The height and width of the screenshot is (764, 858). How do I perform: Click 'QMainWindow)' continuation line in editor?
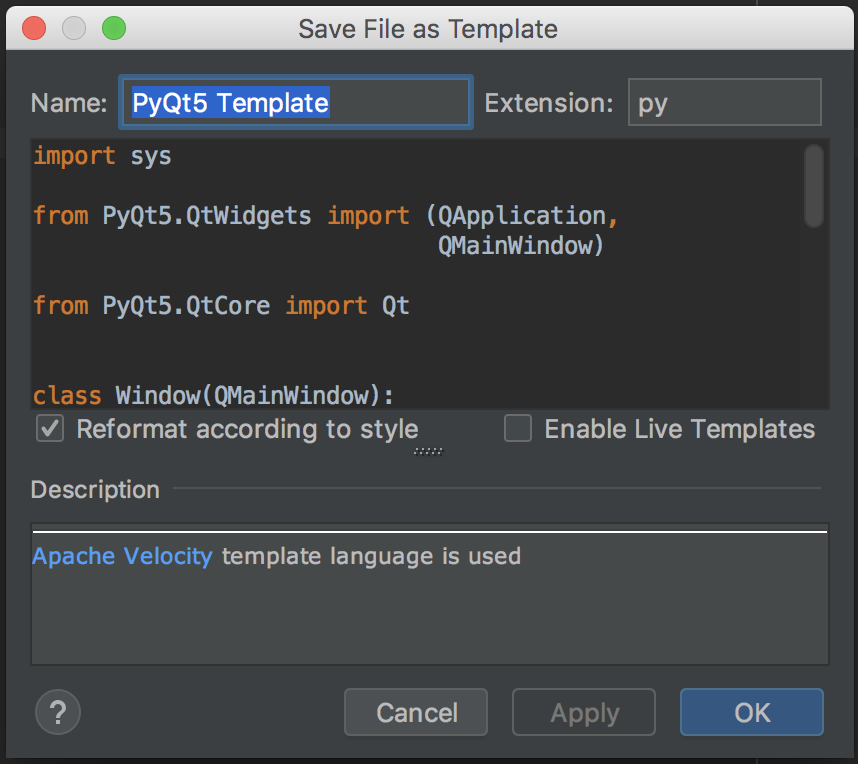(x=520, y=245)
